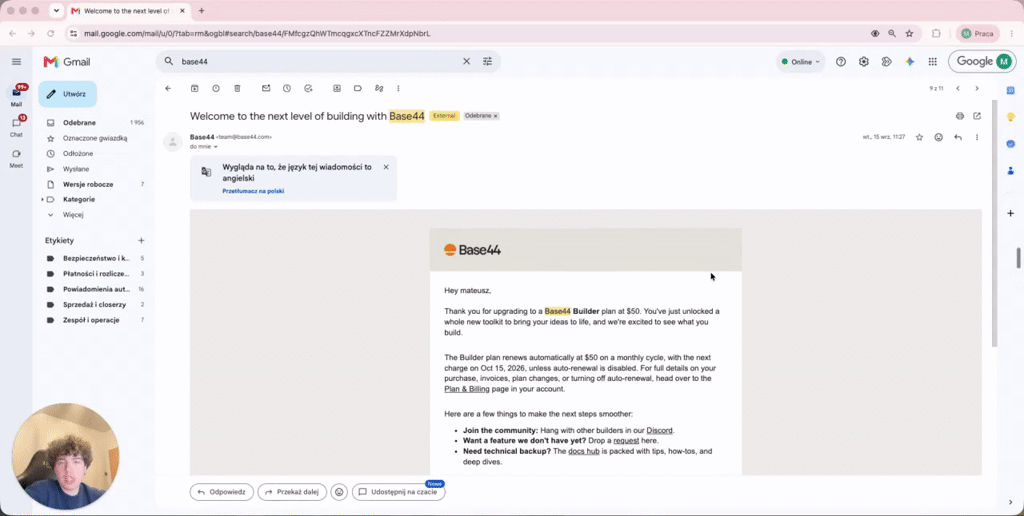Screen dimensions: 1024x516
Task: Open Google Keep side panel
Action: pos(1010,117)
